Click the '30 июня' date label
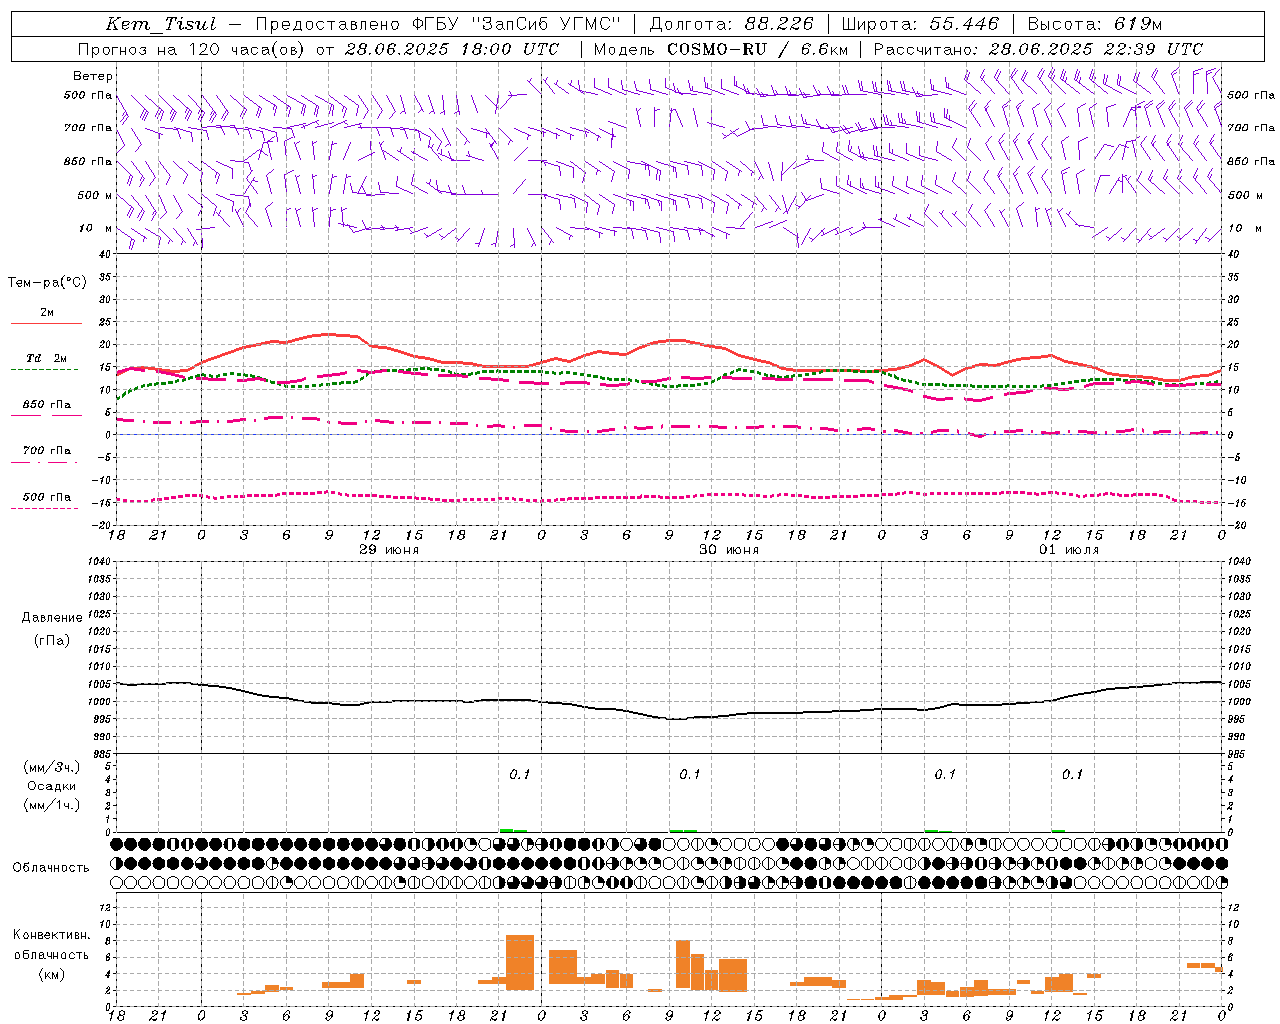Screen dimensions: 1280x1024 point(729,550)
